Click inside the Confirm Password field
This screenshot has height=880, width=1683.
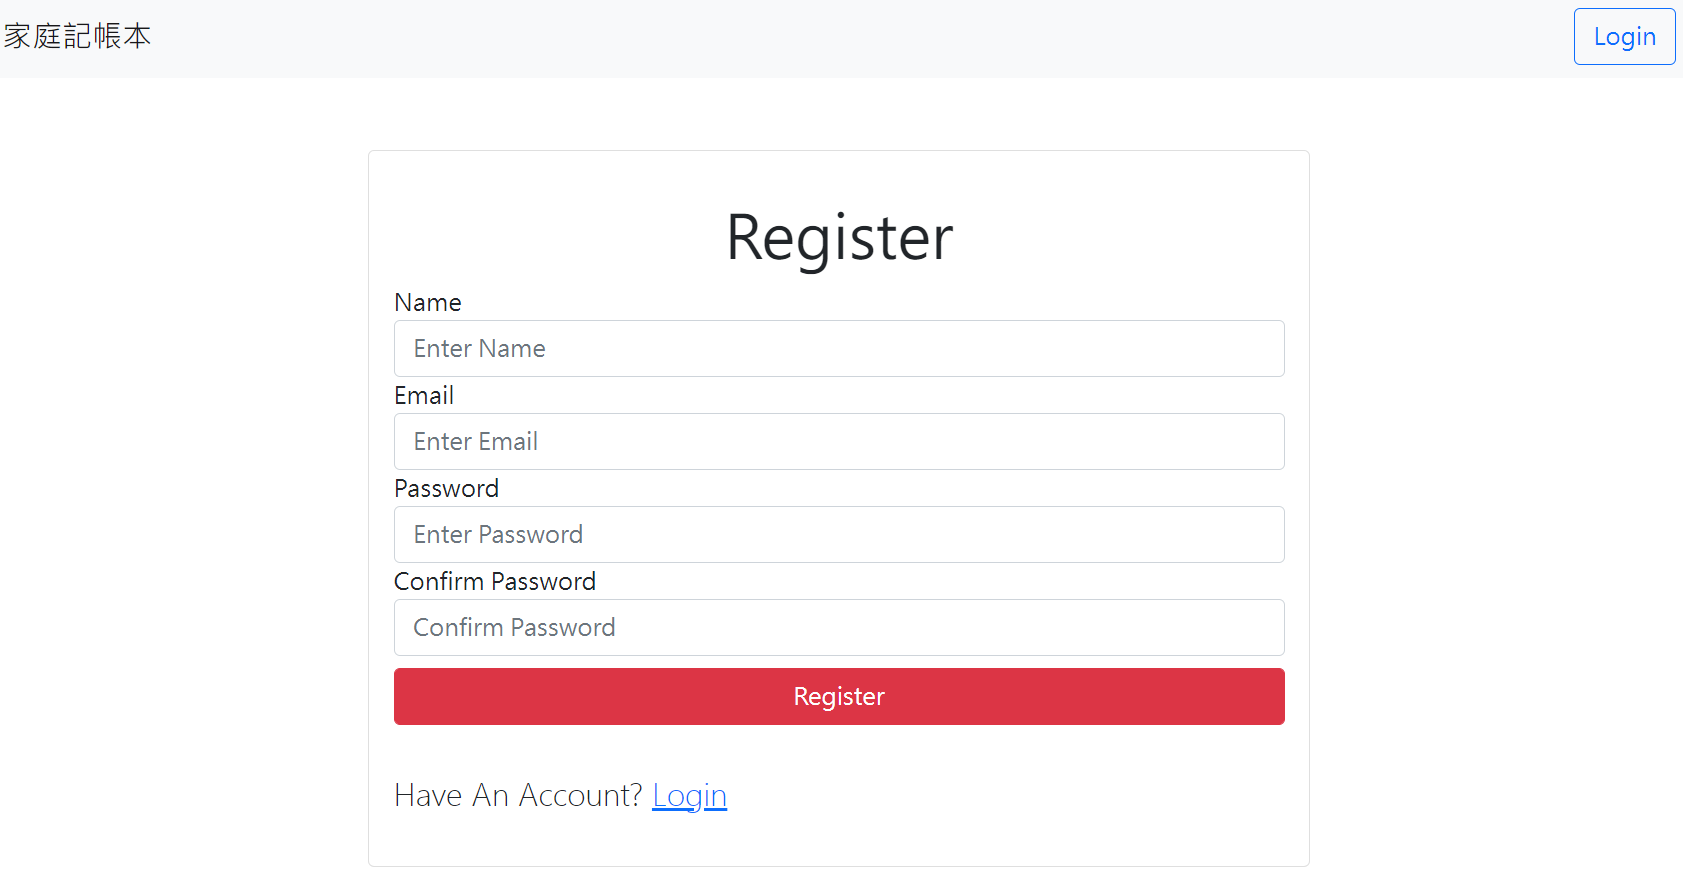pos(838,627)
